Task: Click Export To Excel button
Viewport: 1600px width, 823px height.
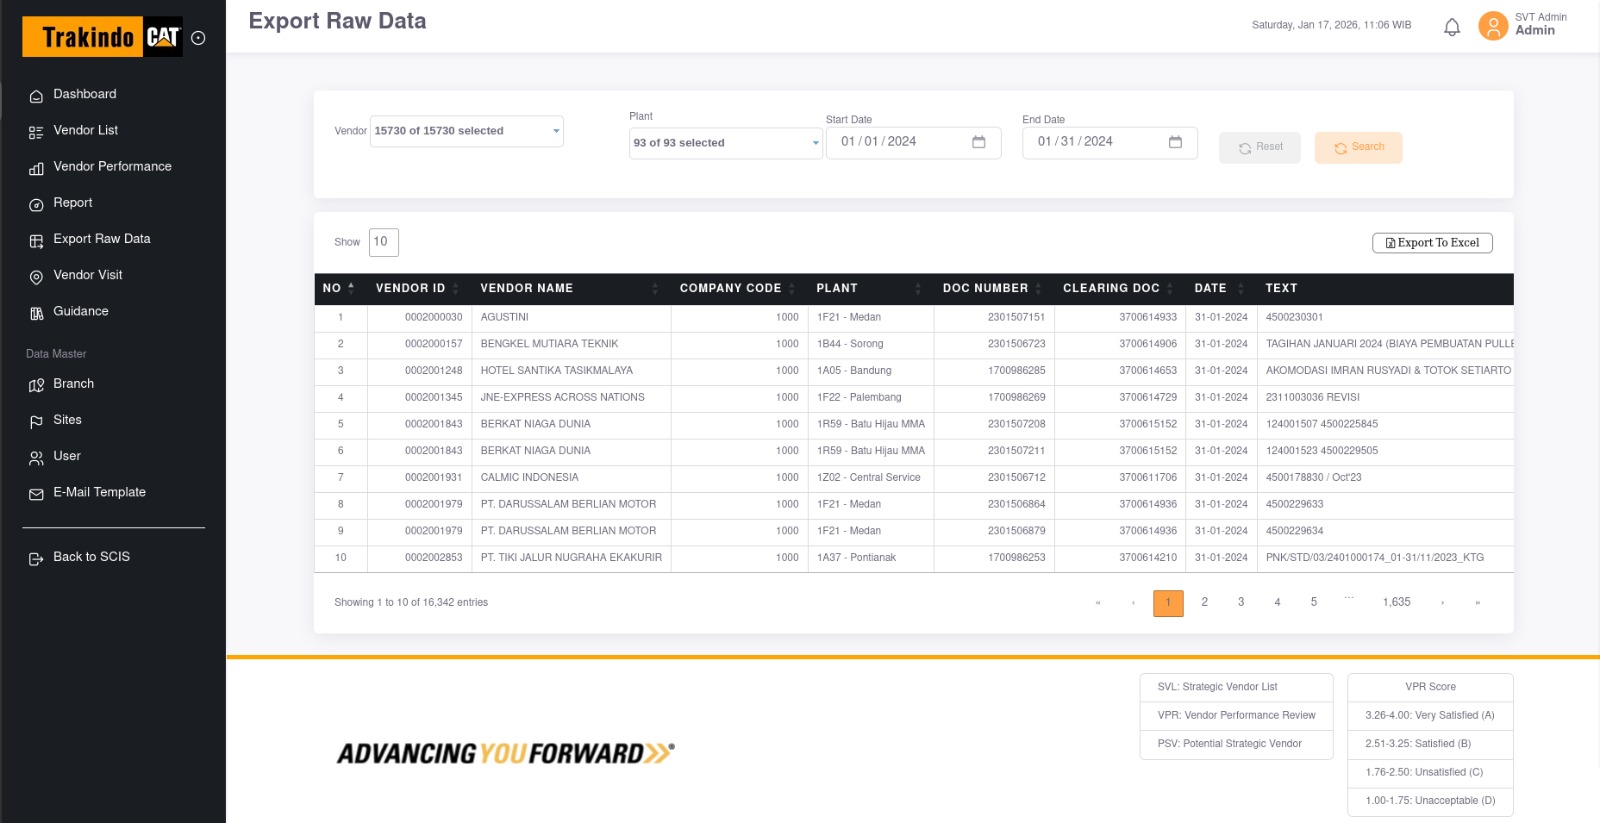Action: point(1432,243)
